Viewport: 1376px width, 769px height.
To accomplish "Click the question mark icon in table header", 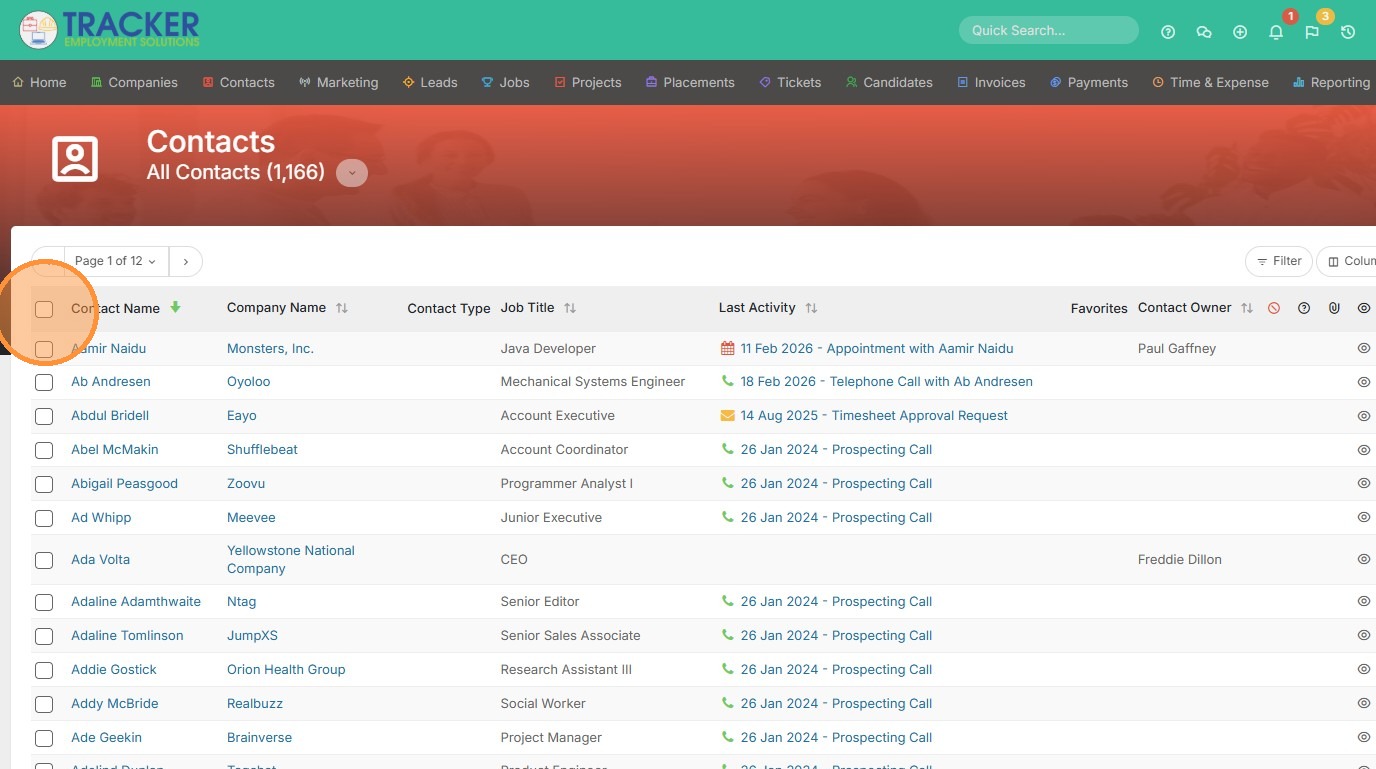I will (1304, 308).
